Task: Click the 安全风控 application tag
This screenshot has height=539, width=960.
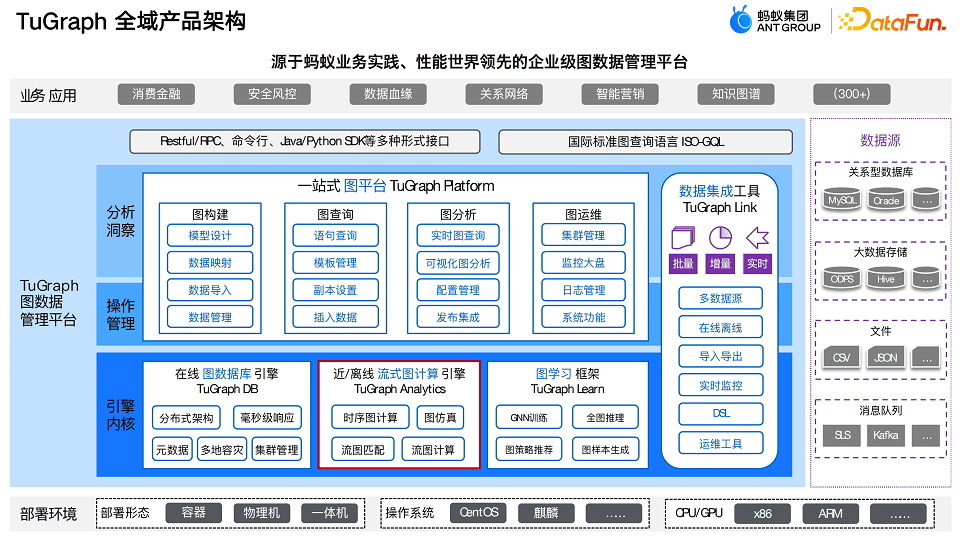Action: point(272,94)
